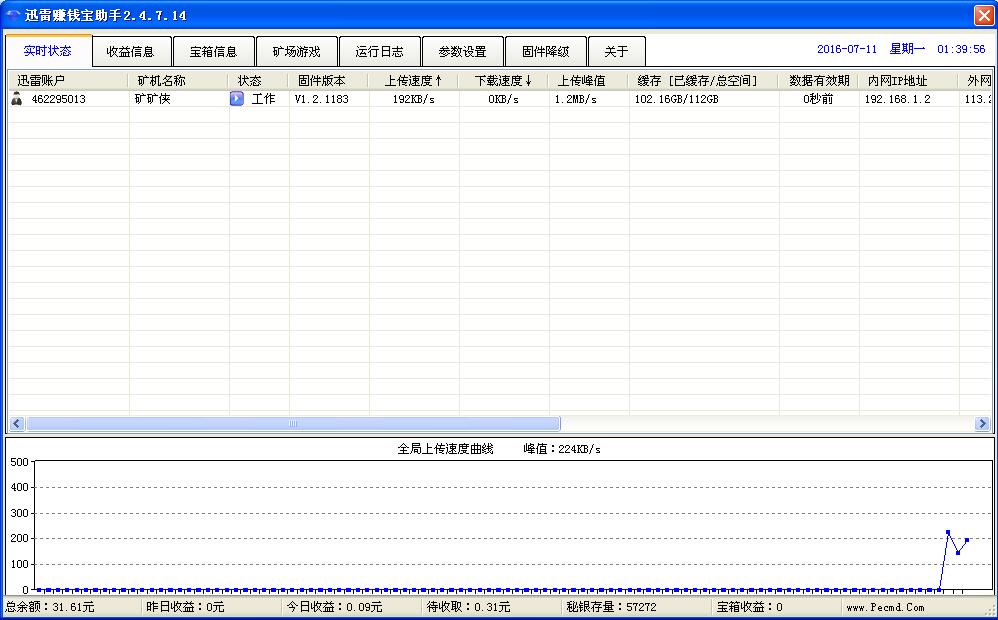Click the clock time 01:39:56
998x620 pixels.
961,49
